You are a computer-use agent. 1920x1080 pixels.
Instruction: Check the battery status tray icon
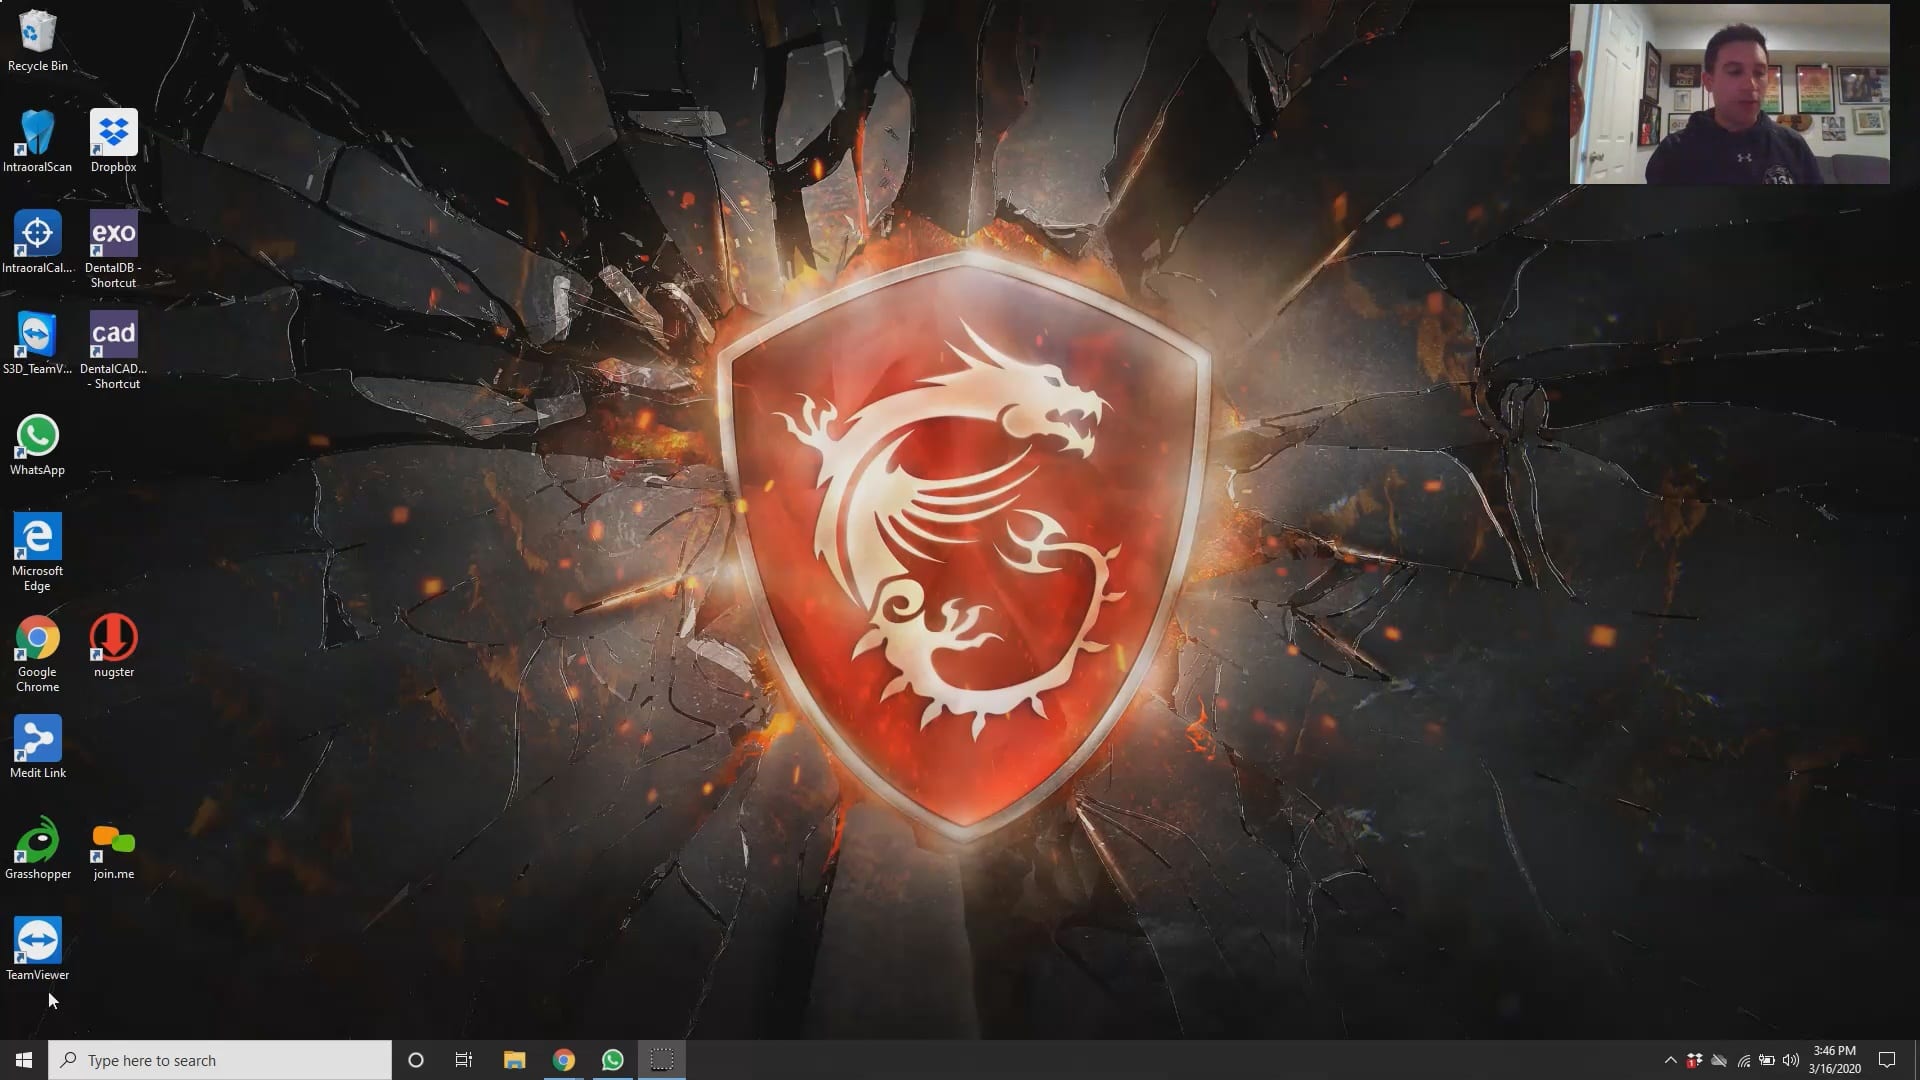pyautogui.click(x=1767, y=1060)
